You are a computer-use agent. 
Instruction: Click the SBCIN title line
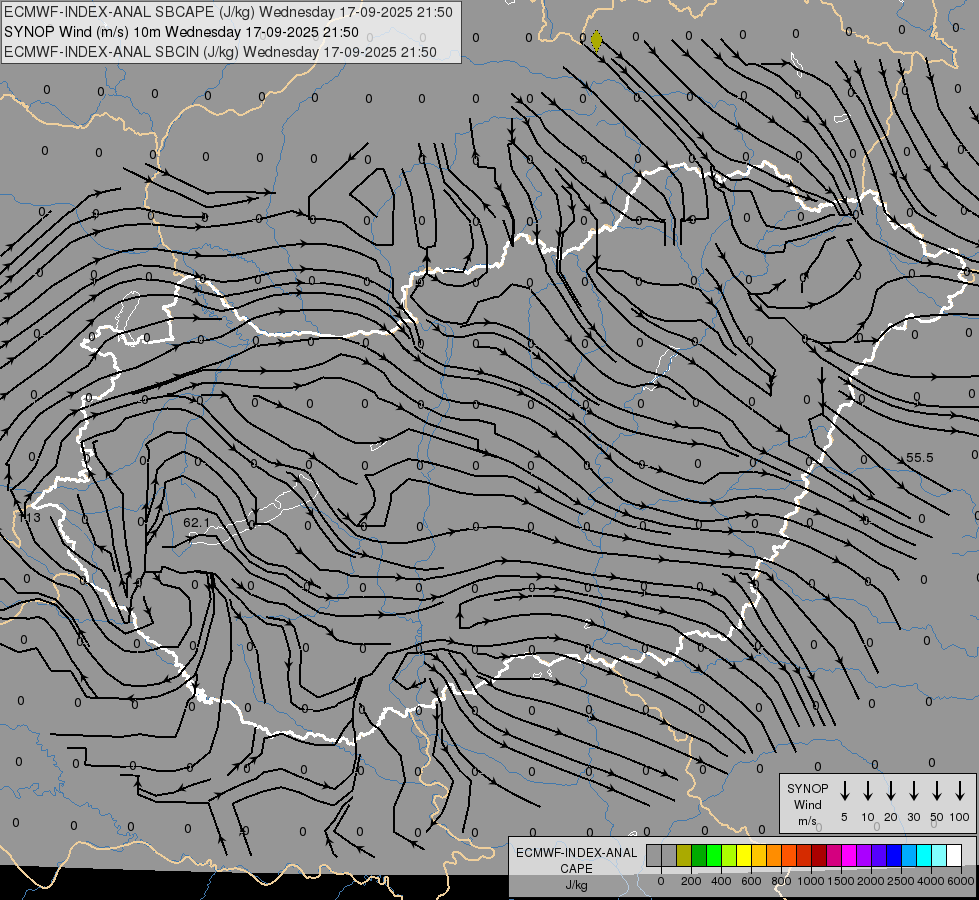(x=220, y=52)
